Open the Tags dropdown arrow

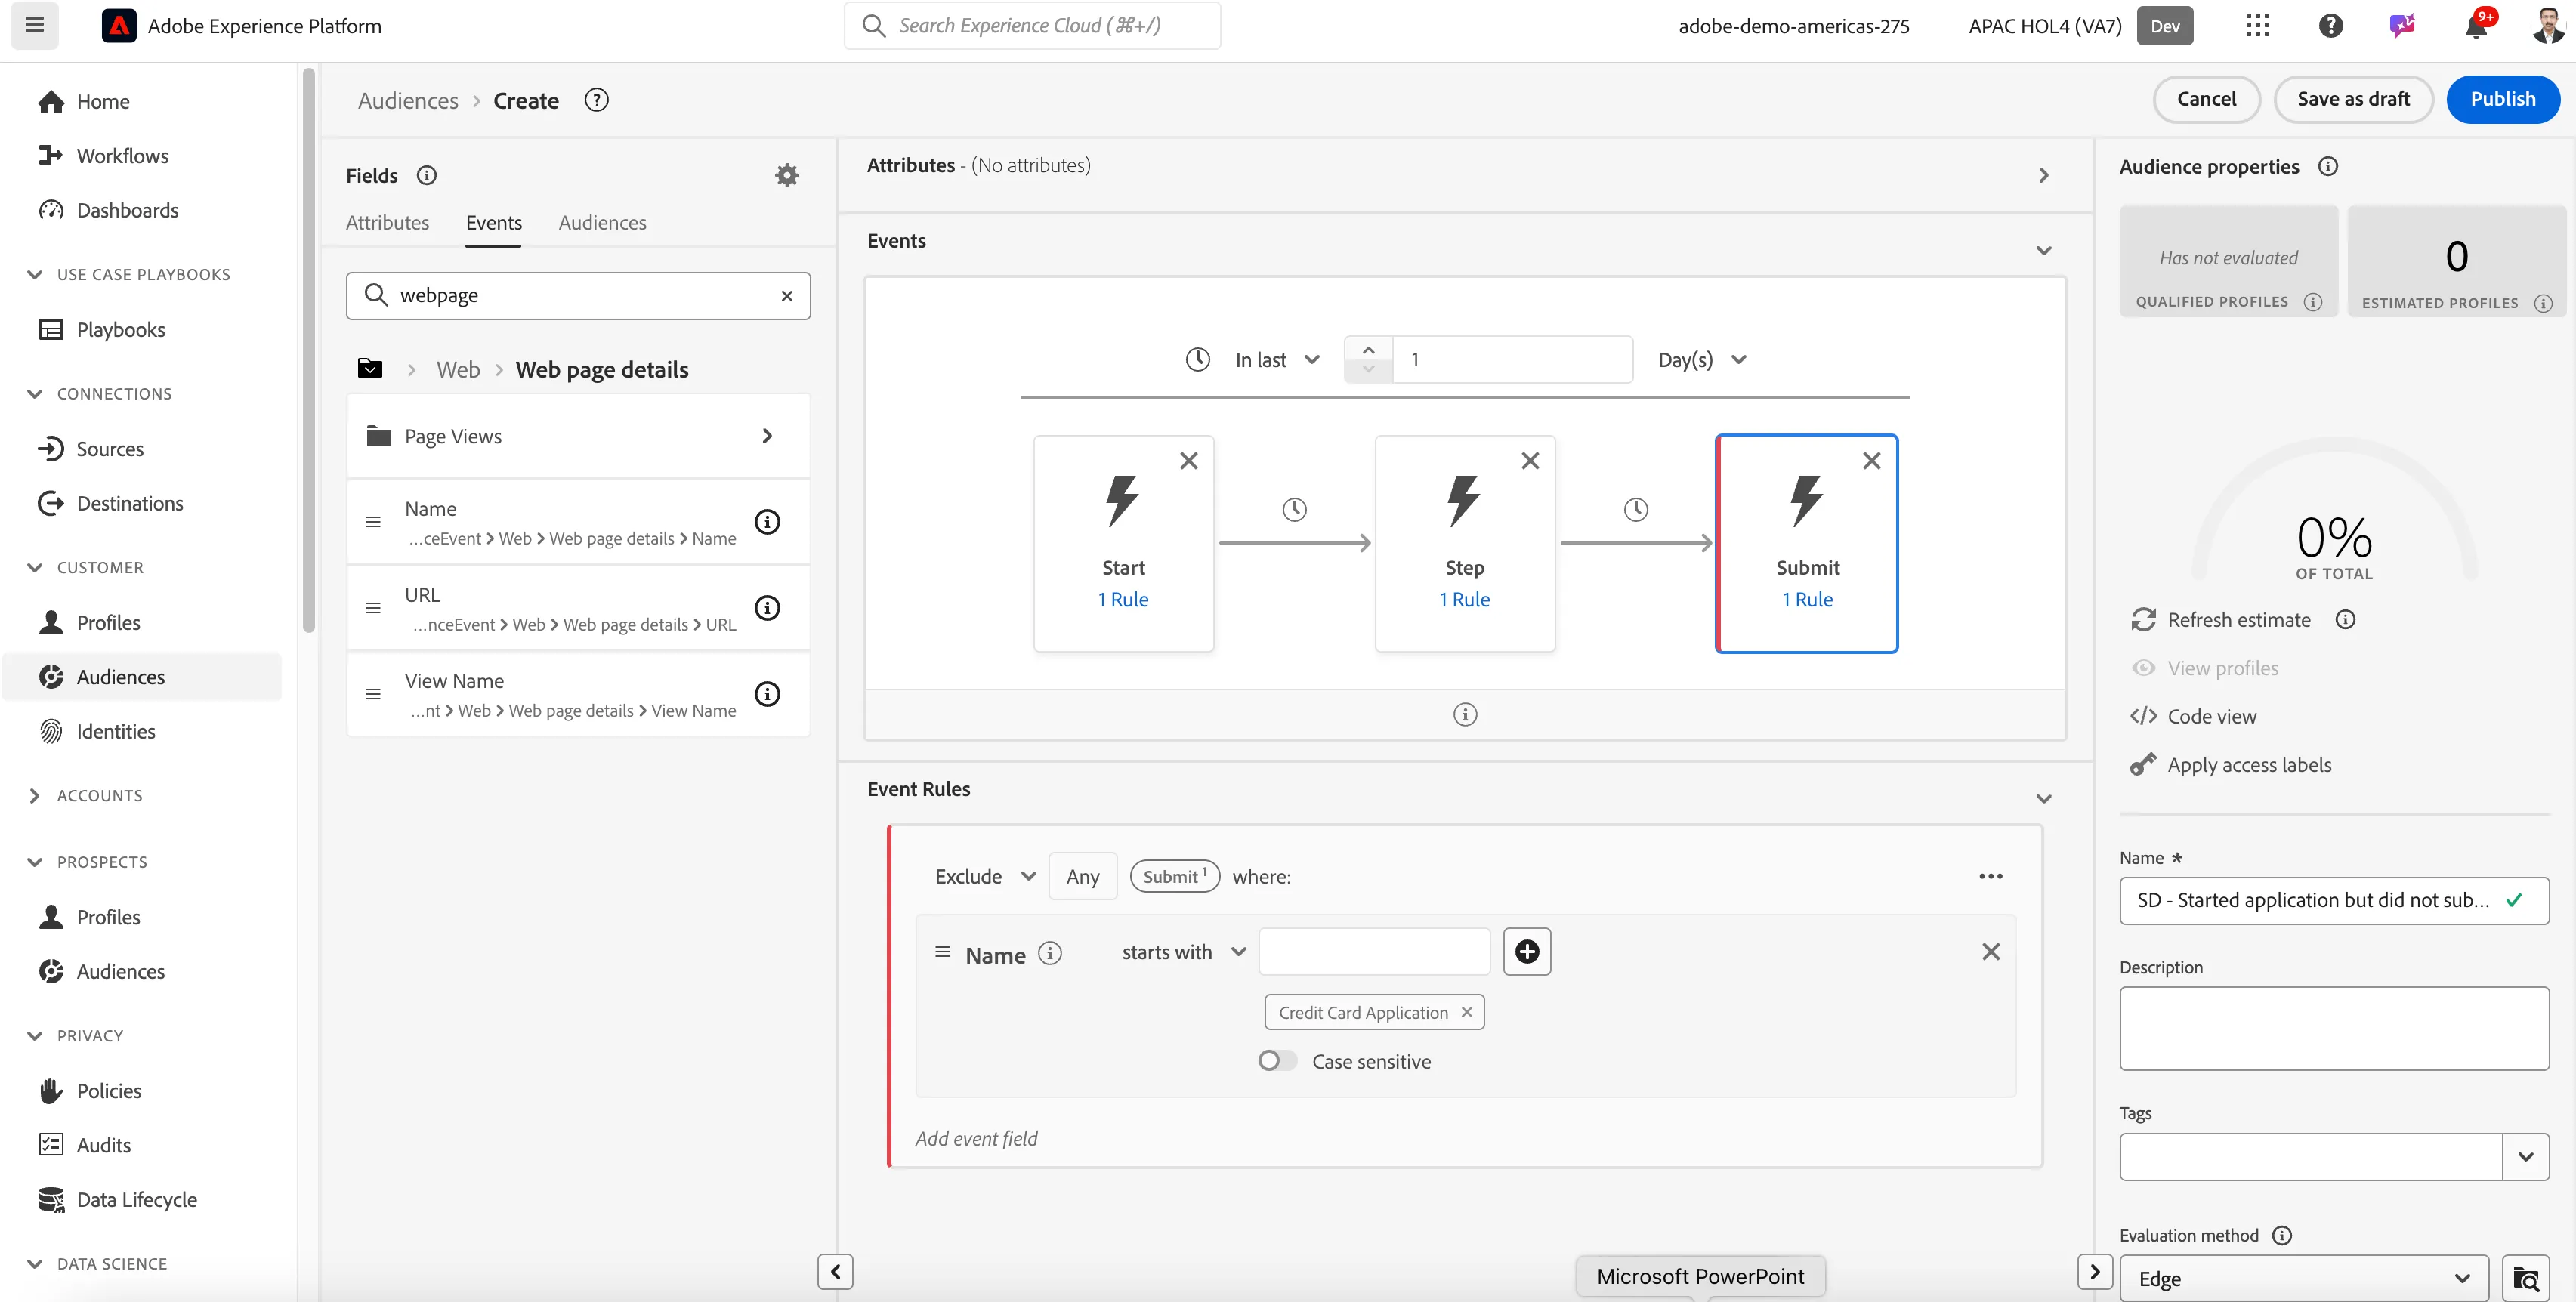coord(2526,1157)
